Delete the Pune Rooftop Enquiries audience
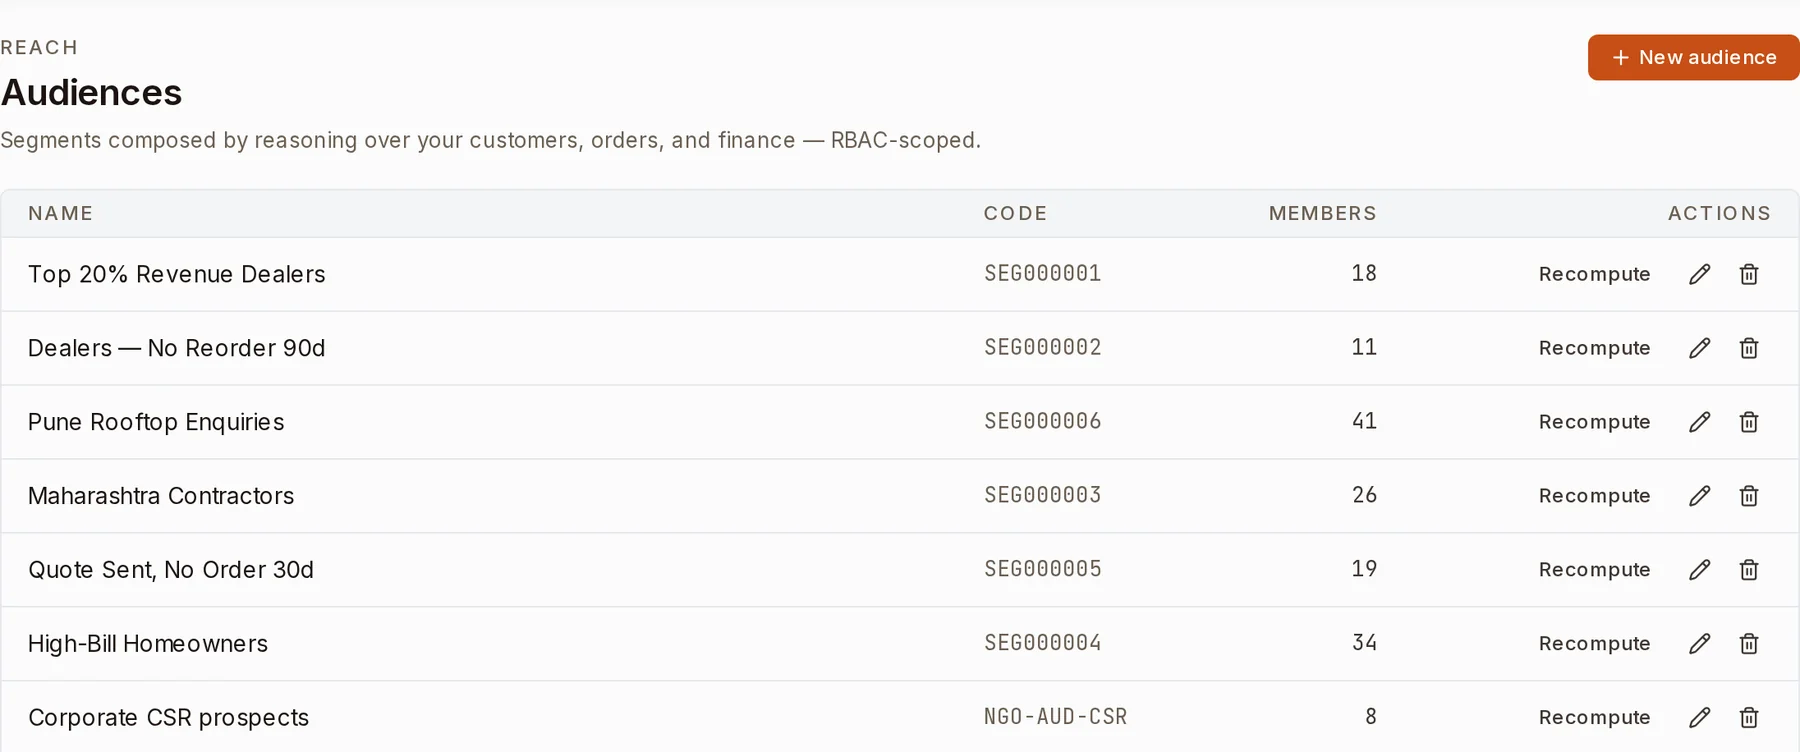The image size is (1800, 752). [1748, 422]
